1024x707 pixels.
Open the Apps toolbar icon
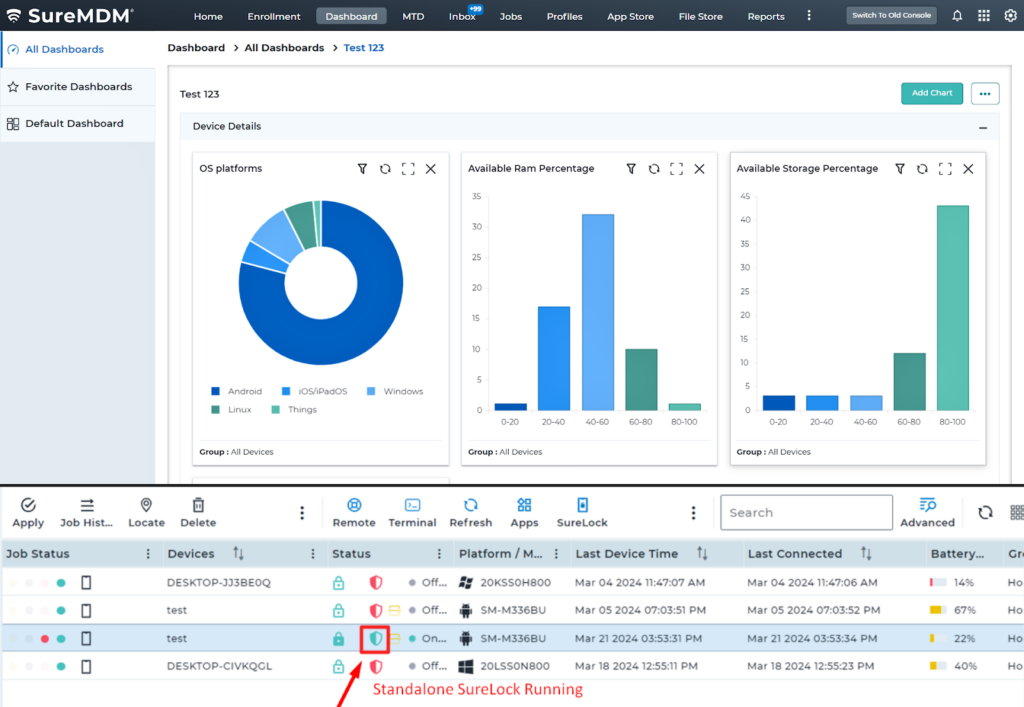pyautogui.click(x=524, y=506)
